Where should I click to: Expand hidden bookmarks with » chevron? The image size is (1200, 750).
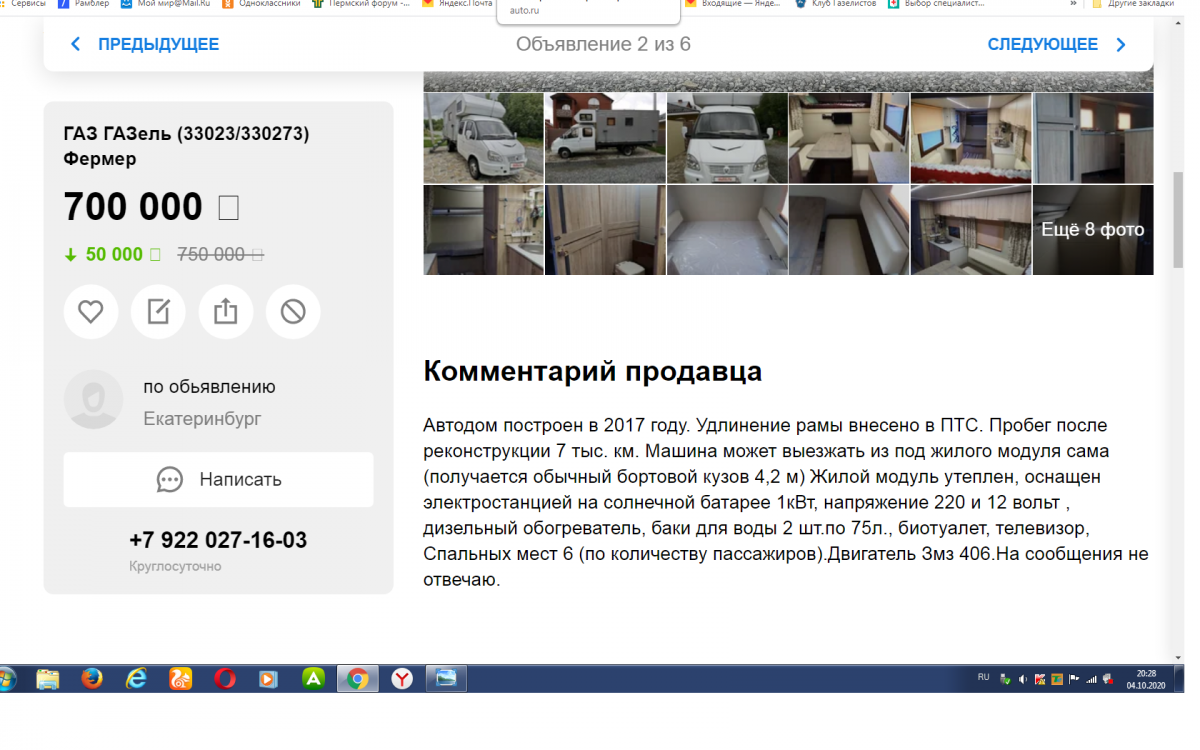pyautogui.click(x=1073, y=4)
